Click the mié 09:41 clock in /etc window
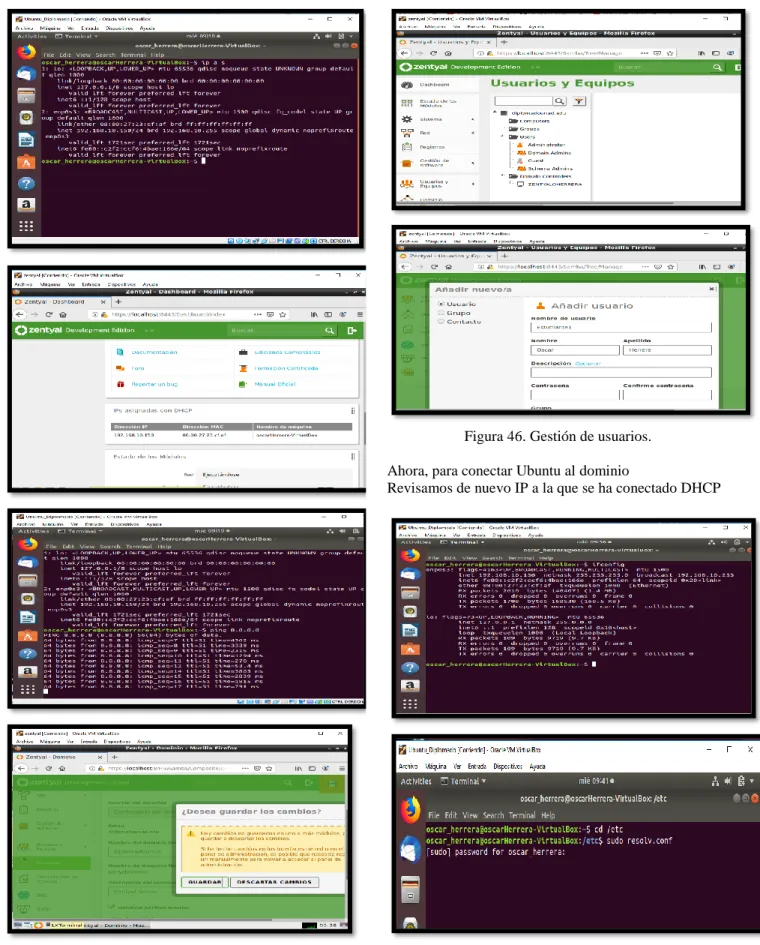760x945 pixels. (595, 781)
